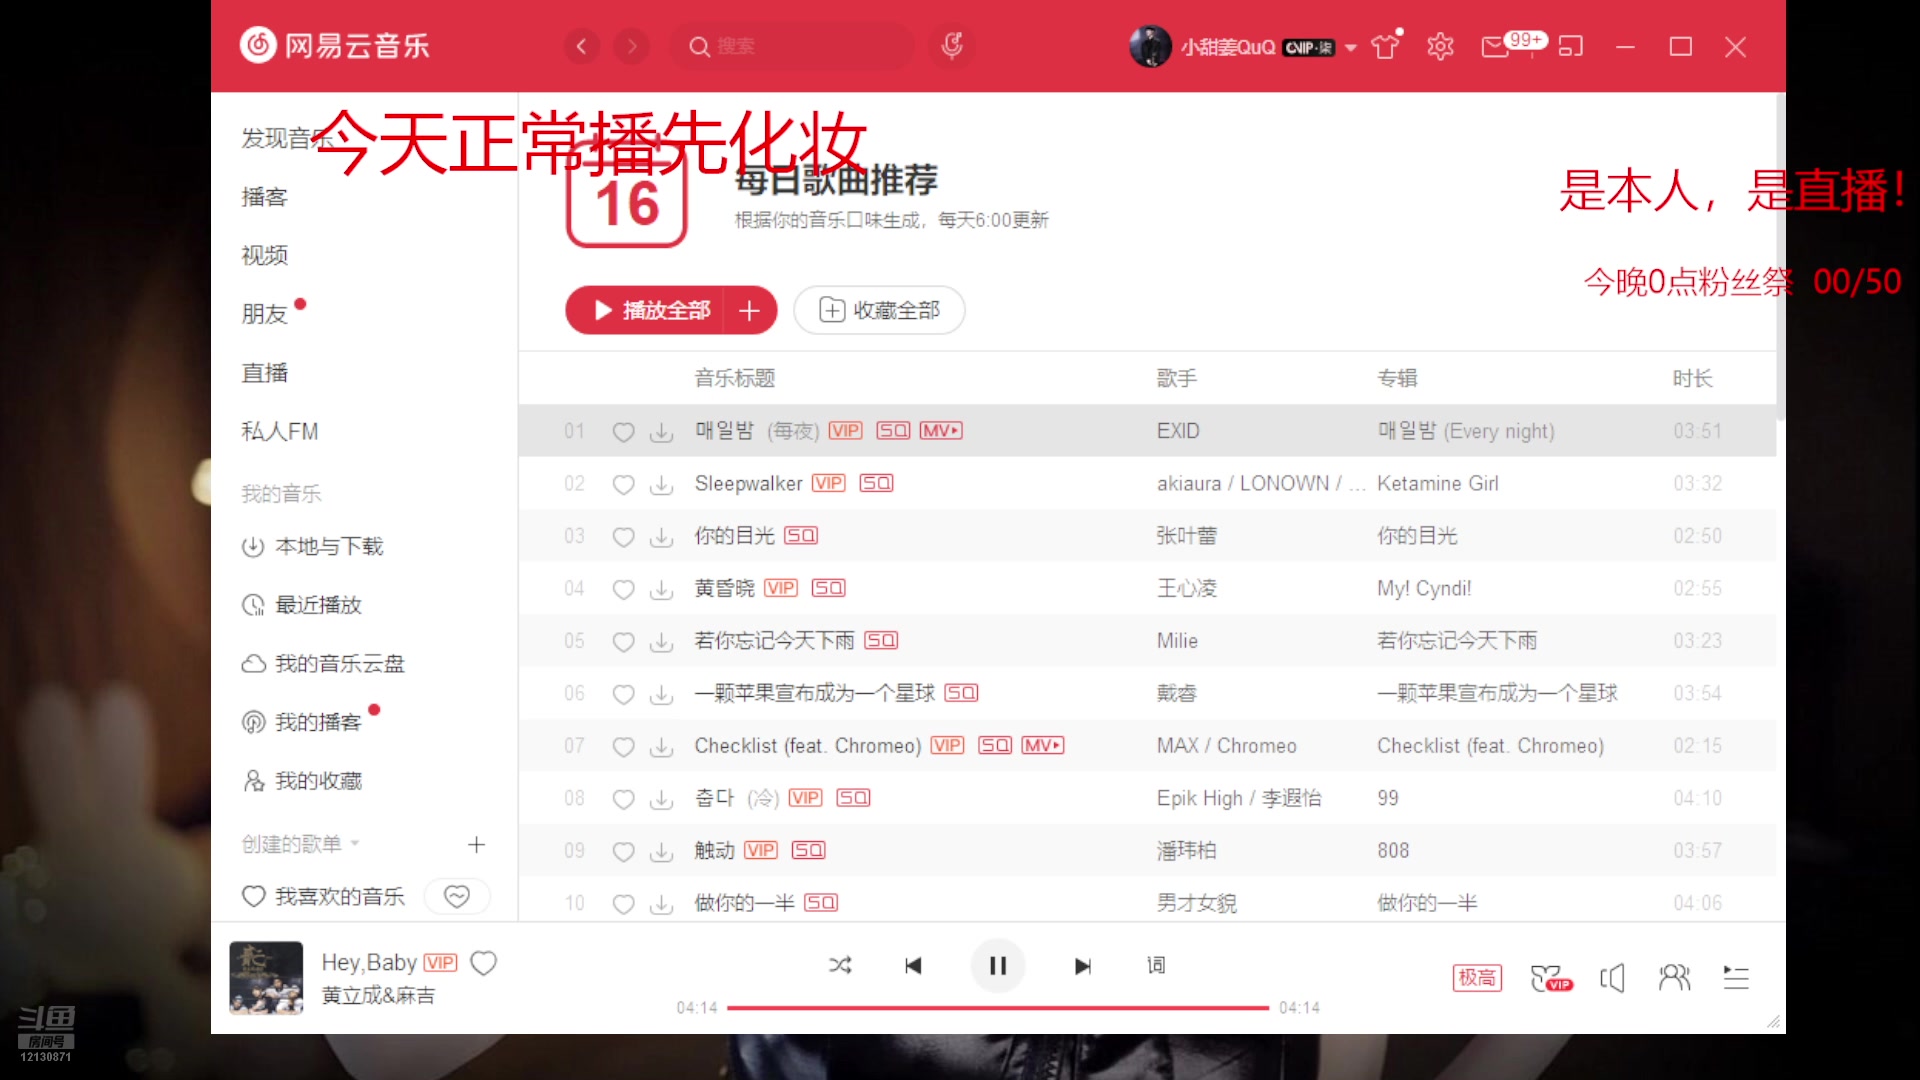Switch to mini player mode icon
1920x1080 pixels.
[1571, 46]
